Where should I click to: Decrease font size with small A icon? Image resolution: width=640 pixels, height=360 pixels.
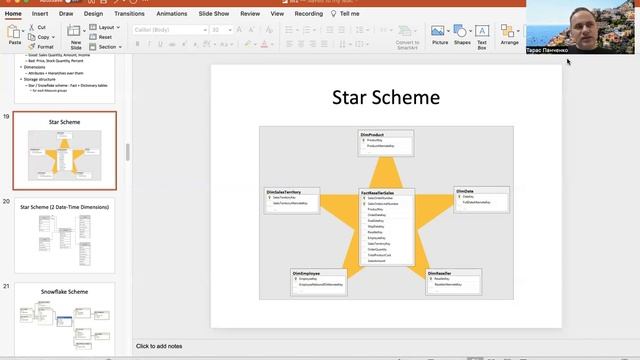251,30
